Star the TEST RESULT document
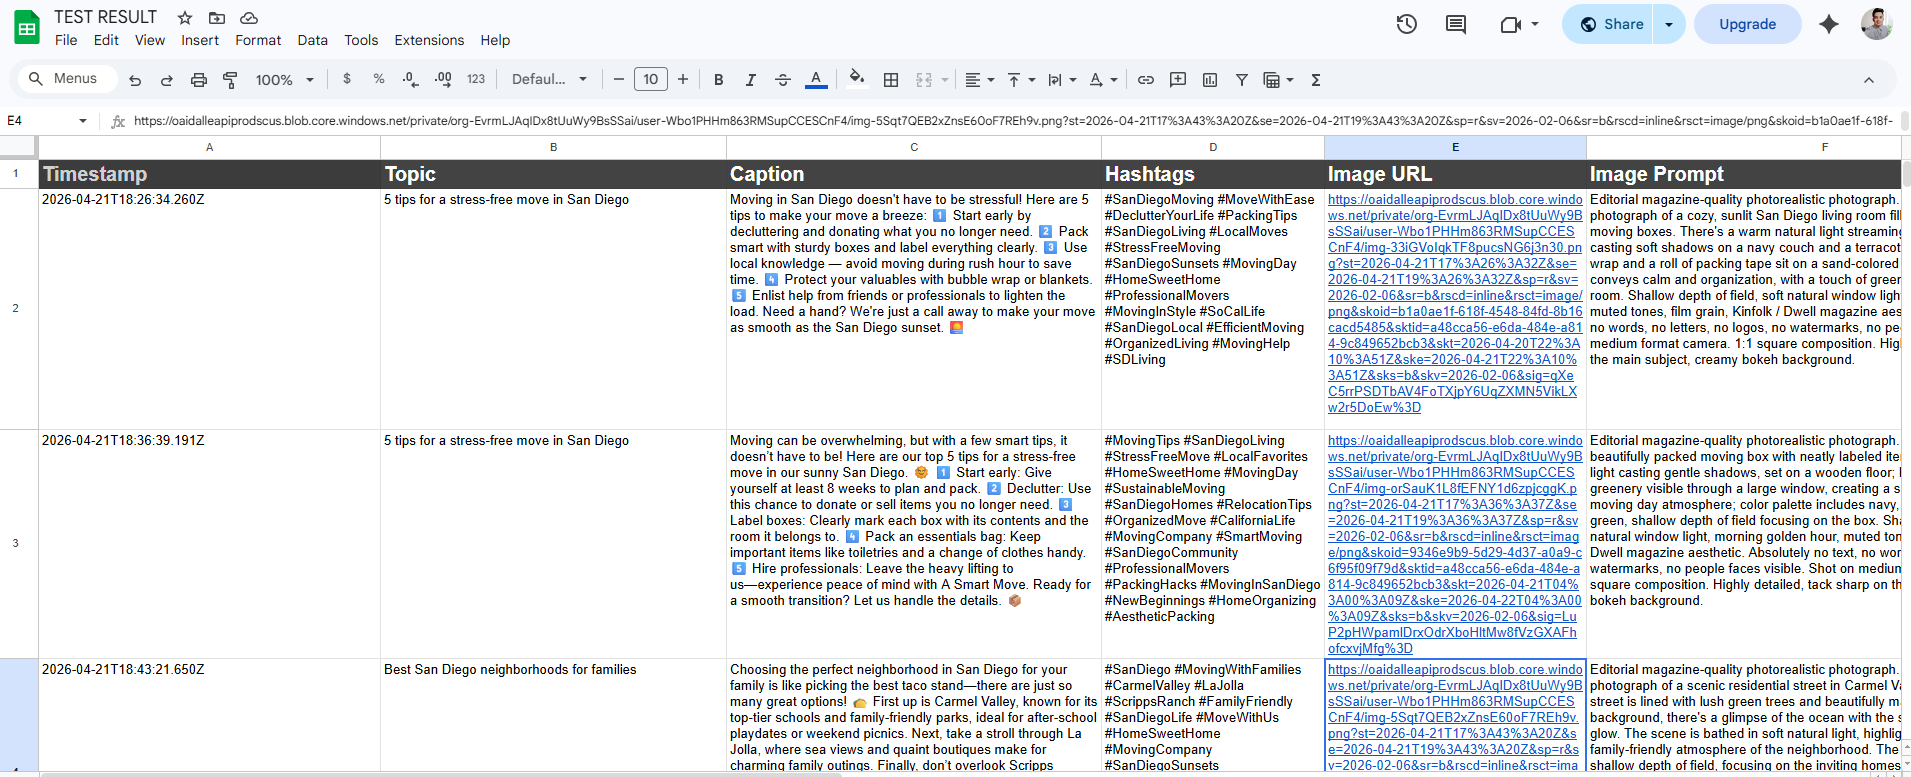1911x777 pixels. pos(185,18)
